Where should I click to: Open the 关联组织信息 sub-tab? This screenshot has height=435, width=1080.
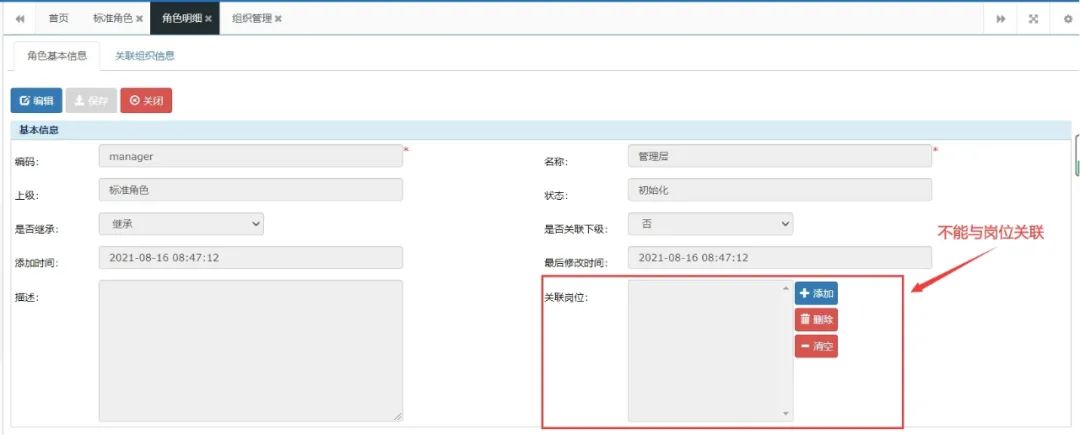pyautogui.click(x=145, y=56)
